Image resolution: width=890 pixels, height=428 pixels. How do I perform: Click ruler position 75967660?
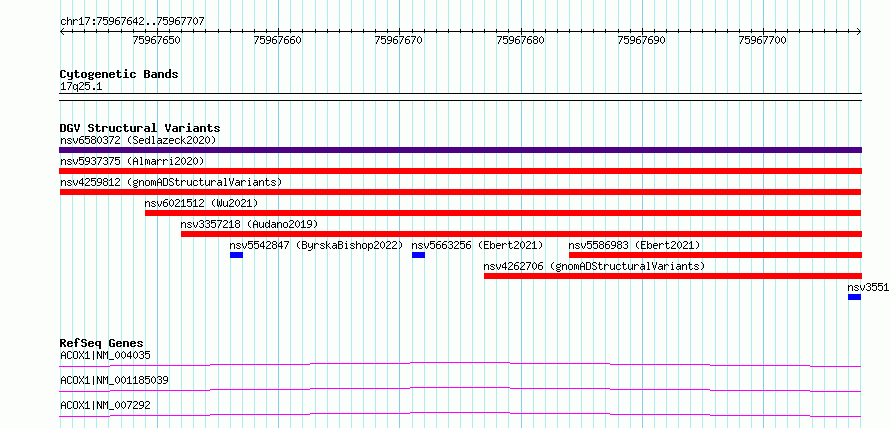[x=278, y=40]
